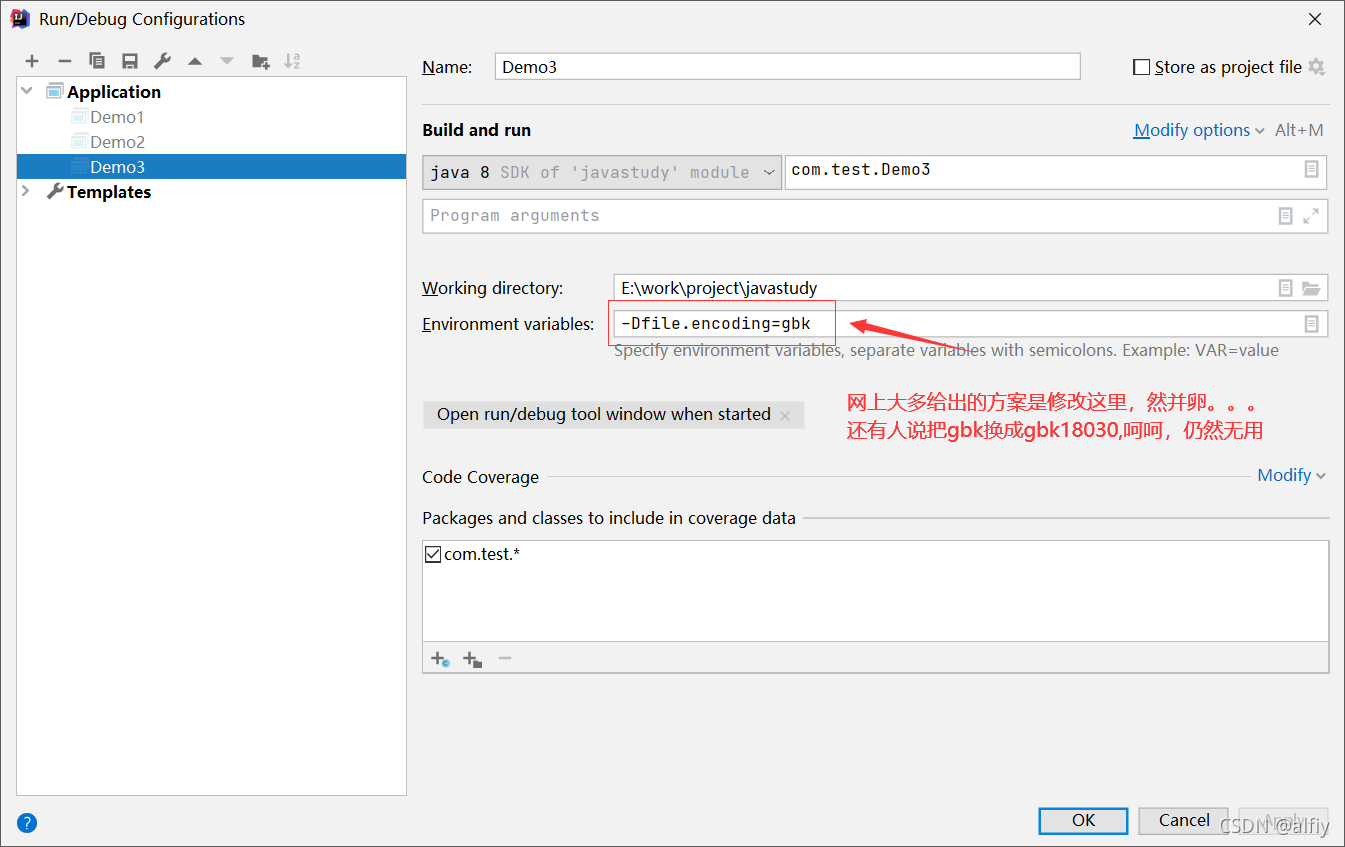The image size is (1345, 847).
Task: Uncheck the com.test.* coverage package
Action: (432, 553)
